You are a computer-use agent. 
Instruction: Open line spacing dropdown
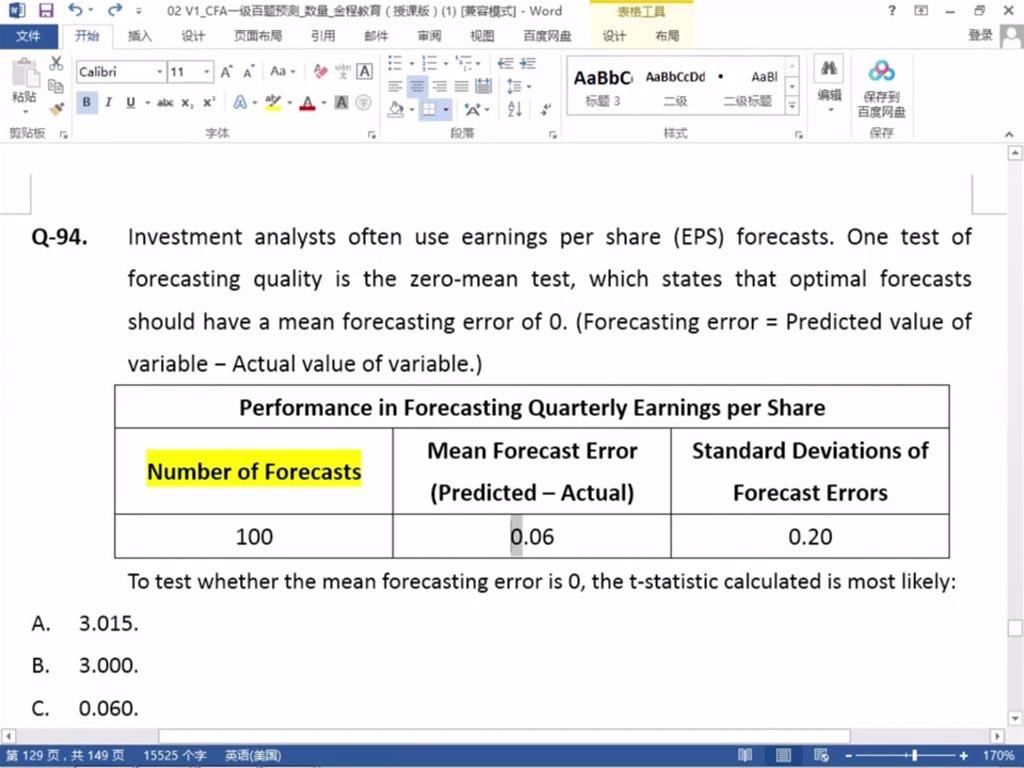point(519,86)
